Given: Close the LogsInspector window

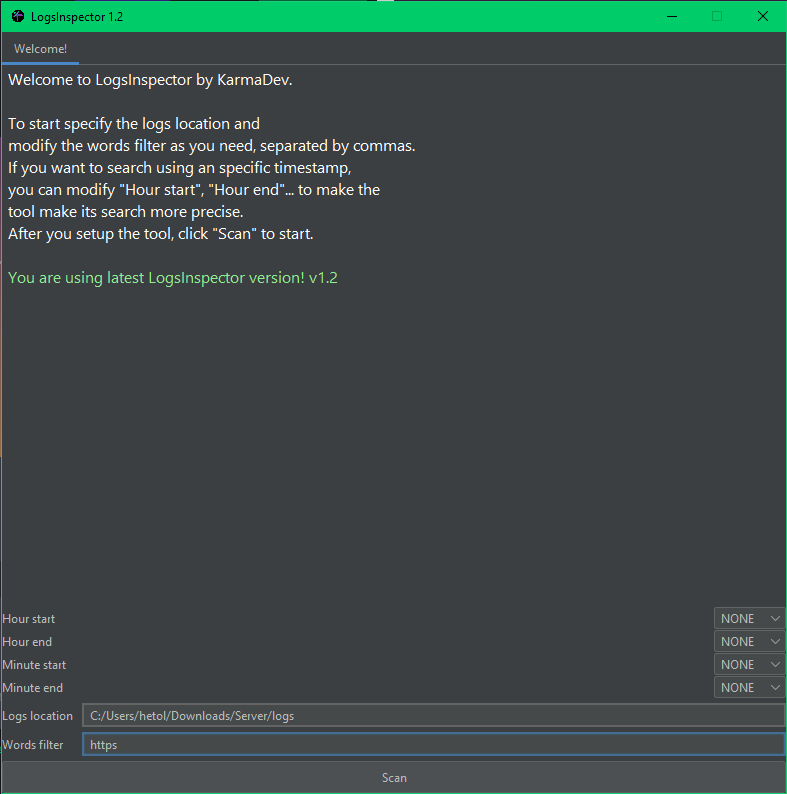Looking at the screenshot, I should (762, 16).
